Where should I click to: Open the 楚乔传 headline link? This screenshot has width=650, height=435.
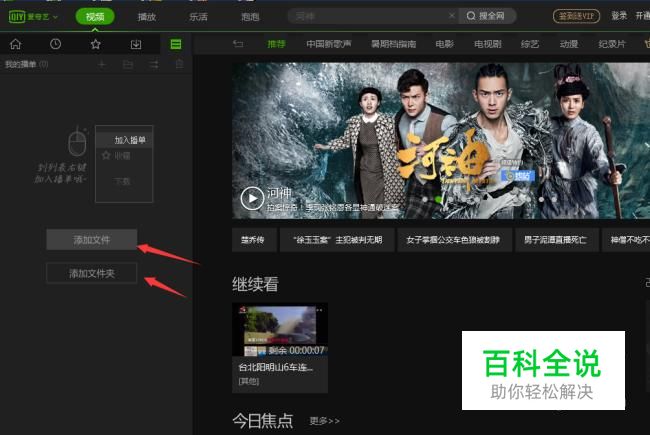pos(253,240)
